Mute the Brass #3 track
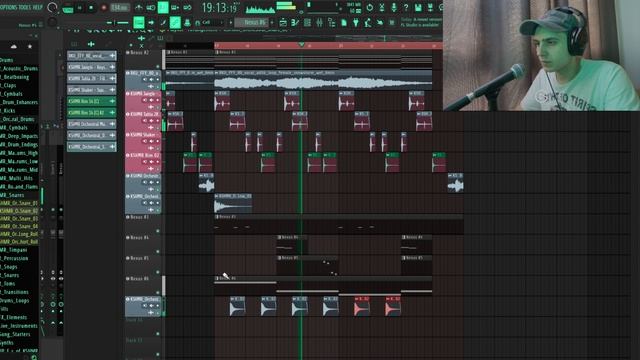 coord(158,231)
